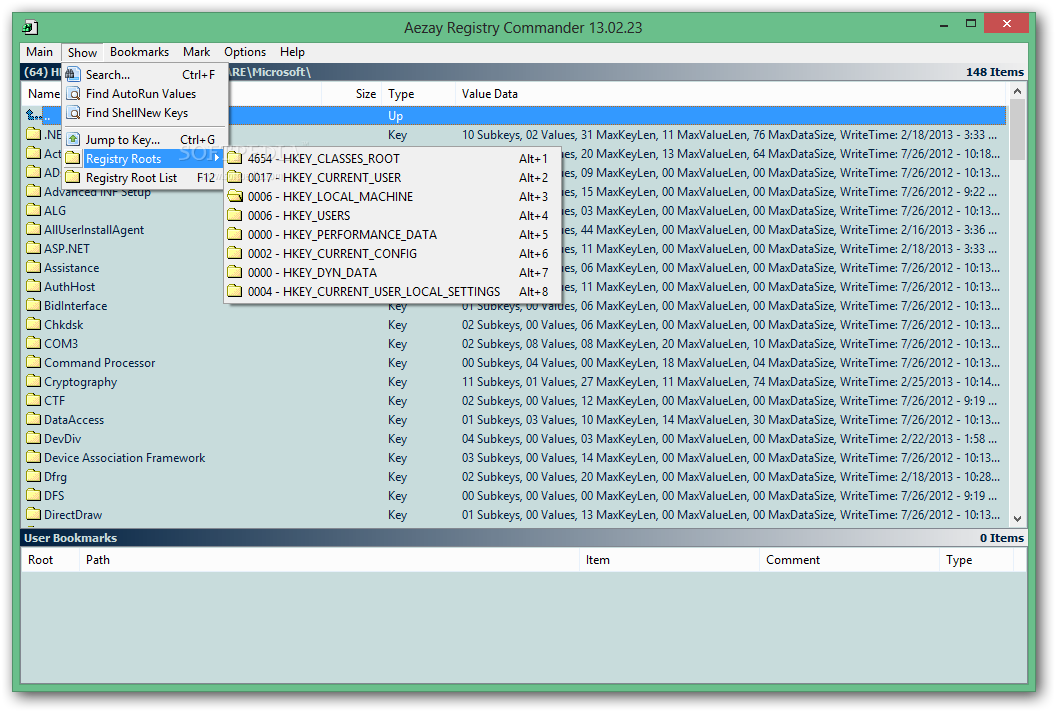
Task: Click the HKEY_USERS folder icon
Action: pos(234,216)
